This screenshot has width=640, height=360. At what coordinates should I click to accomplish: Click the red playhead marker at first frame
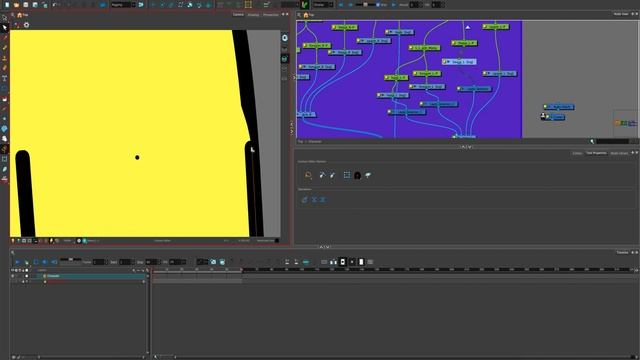(x=153, y=270)
